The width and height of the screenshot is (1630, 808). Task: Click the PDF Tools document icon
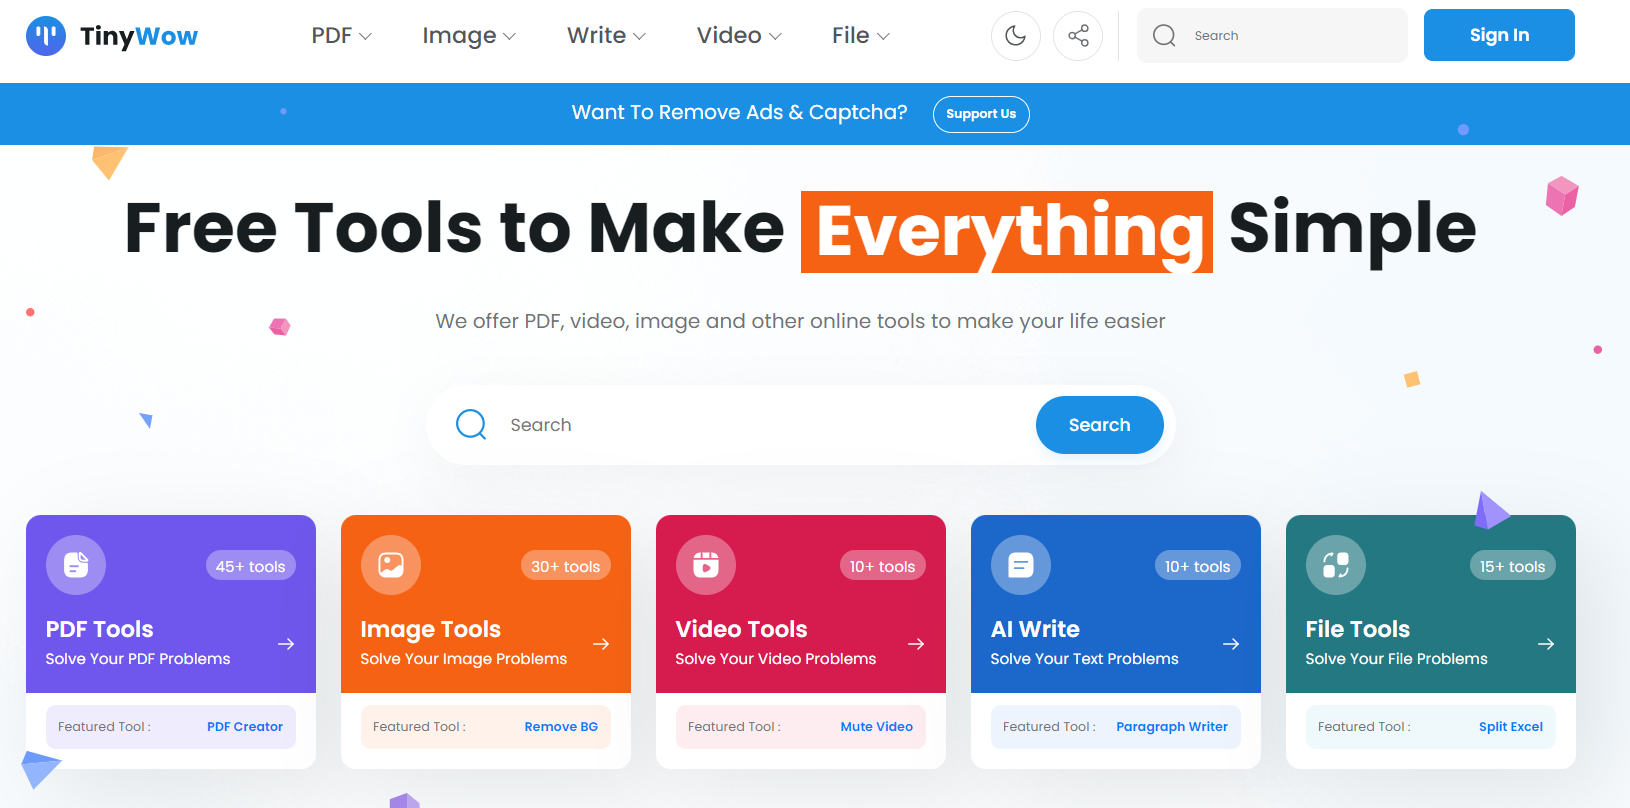(x=76, y=565)
